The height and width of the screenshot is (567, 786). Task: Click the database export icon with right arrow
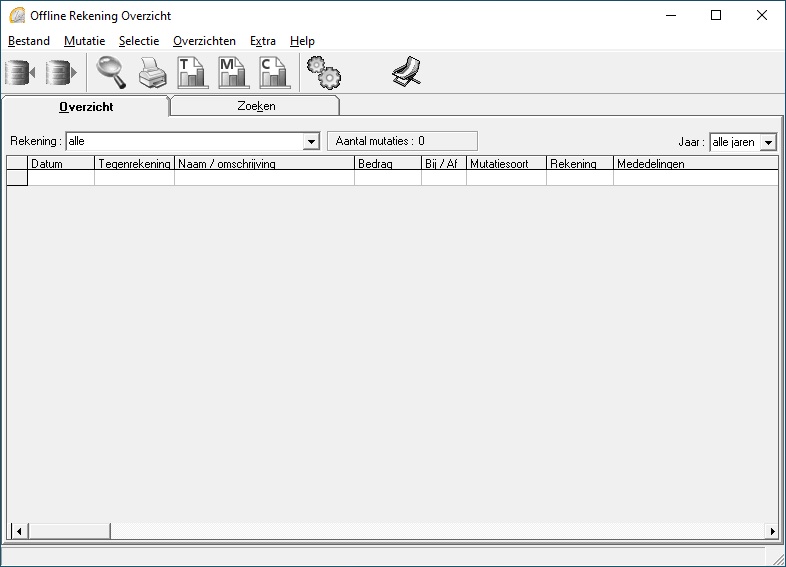pyautogui.click(x=62, y=73)
